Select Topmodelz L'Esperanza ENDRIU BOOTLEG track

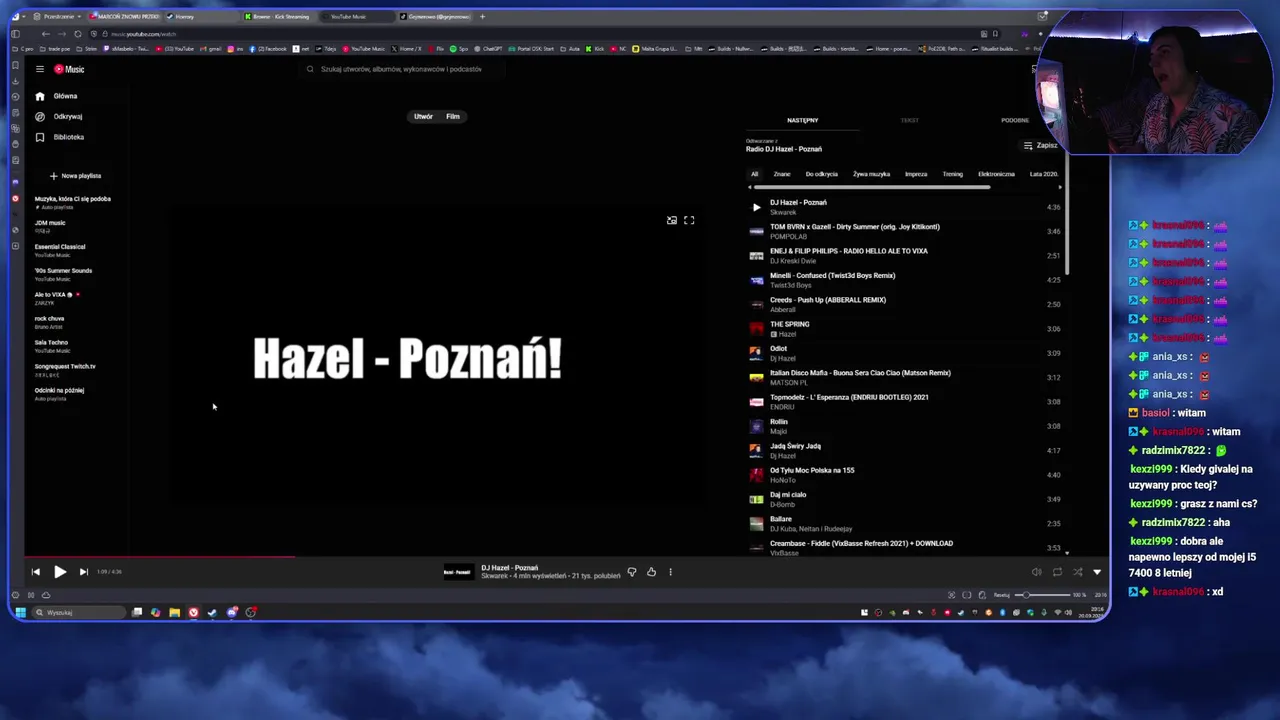[x=905, y=401]
